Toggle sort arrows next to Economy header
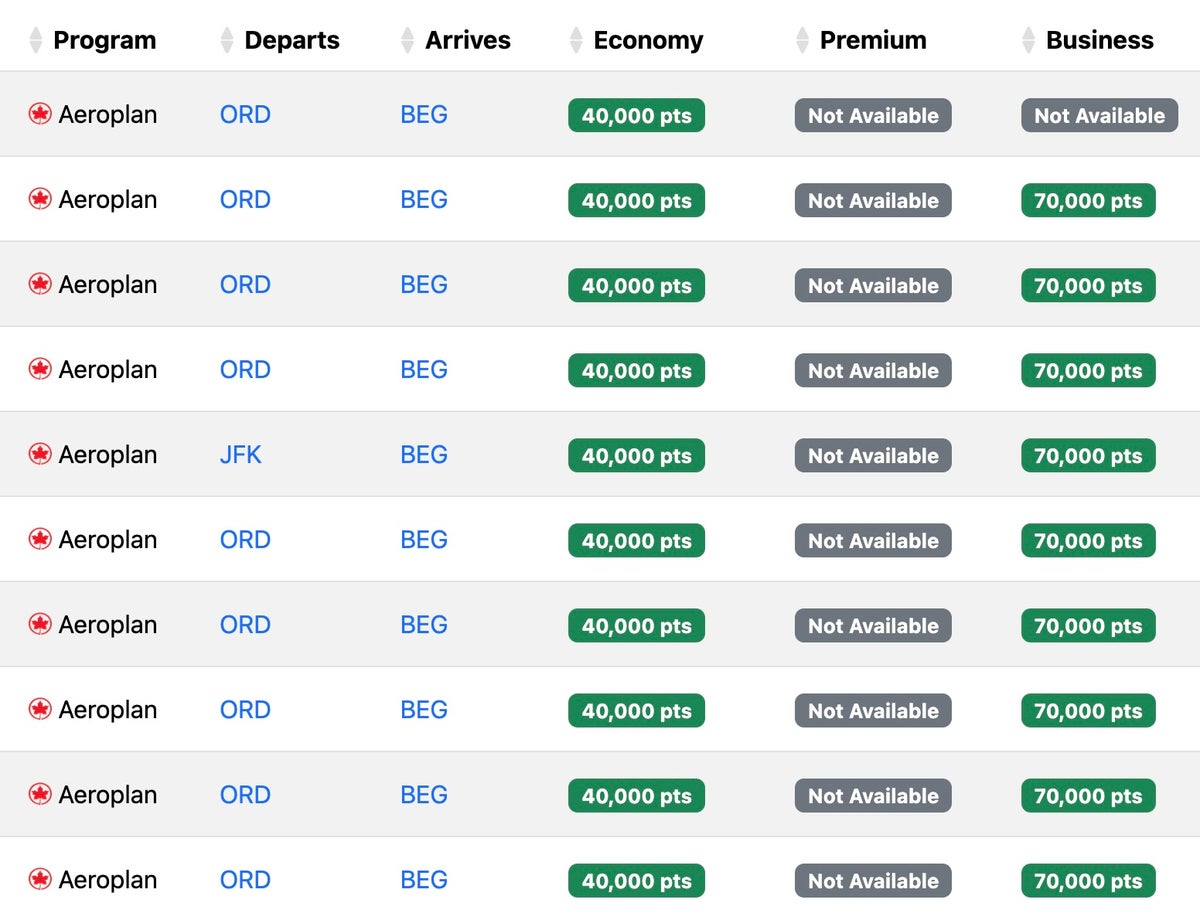 pyautogui.click(x=576, y=41)
